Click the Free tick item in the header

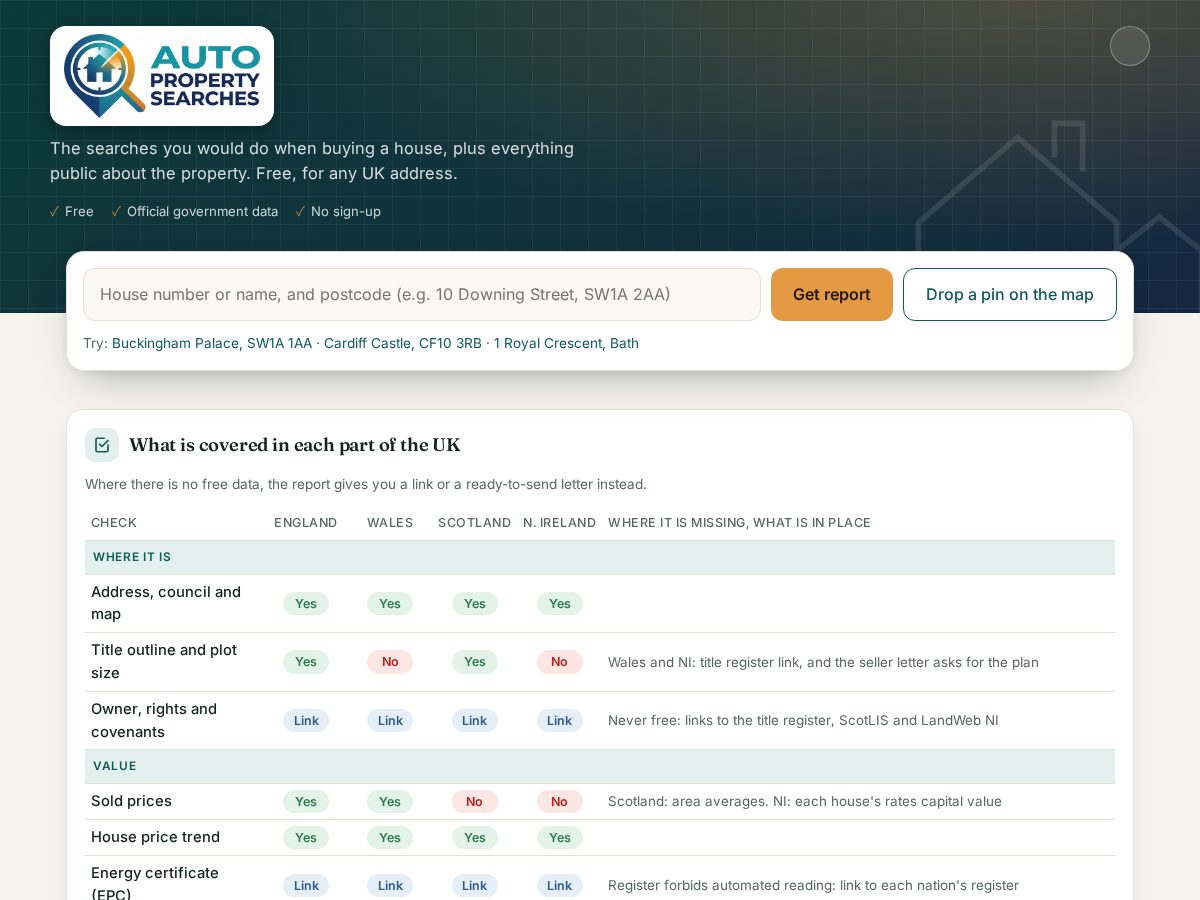point(72,211)
